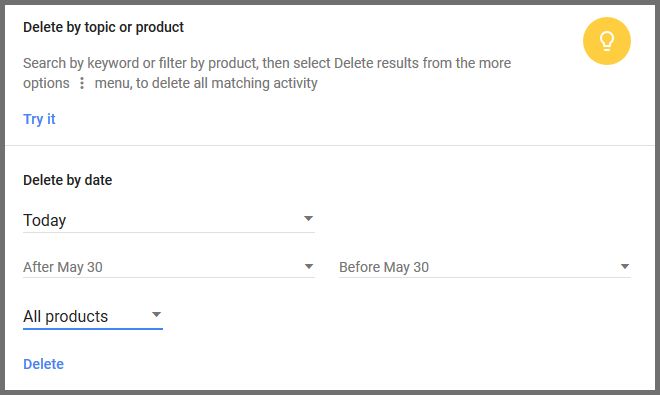Image resolution: width=660 pixels, height=395 pixels.
Task: Click the horizontal divider between sections
Action: 330,145
